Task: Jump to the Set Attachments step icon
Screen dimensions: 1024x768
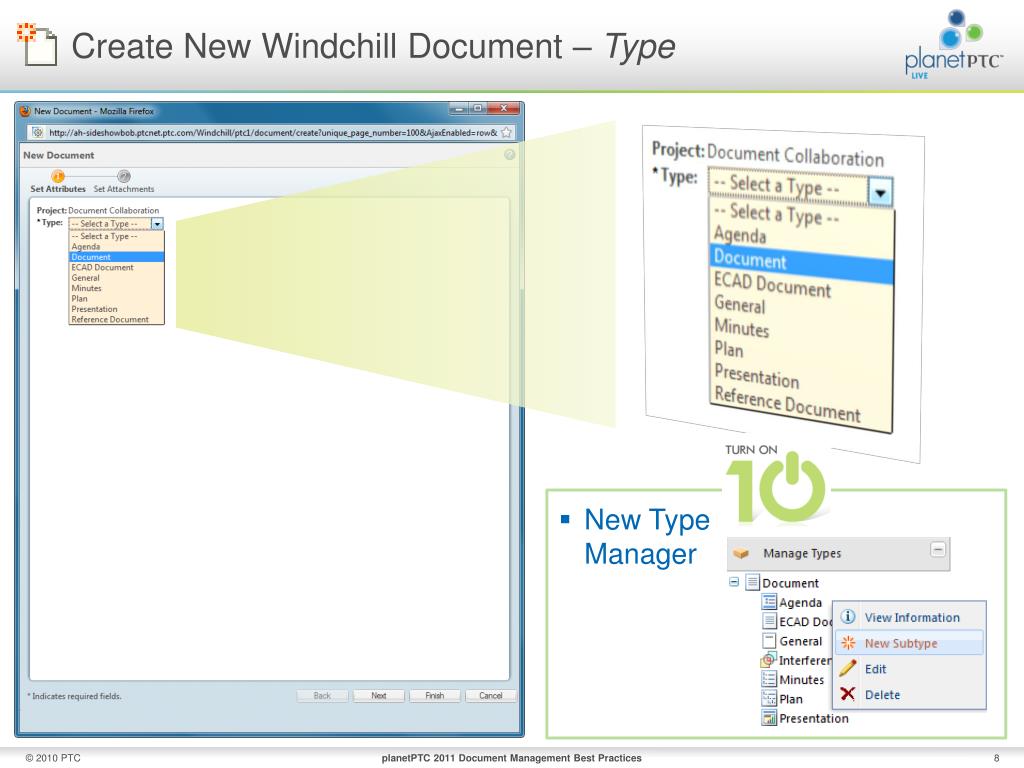Action: coord(123,176)
